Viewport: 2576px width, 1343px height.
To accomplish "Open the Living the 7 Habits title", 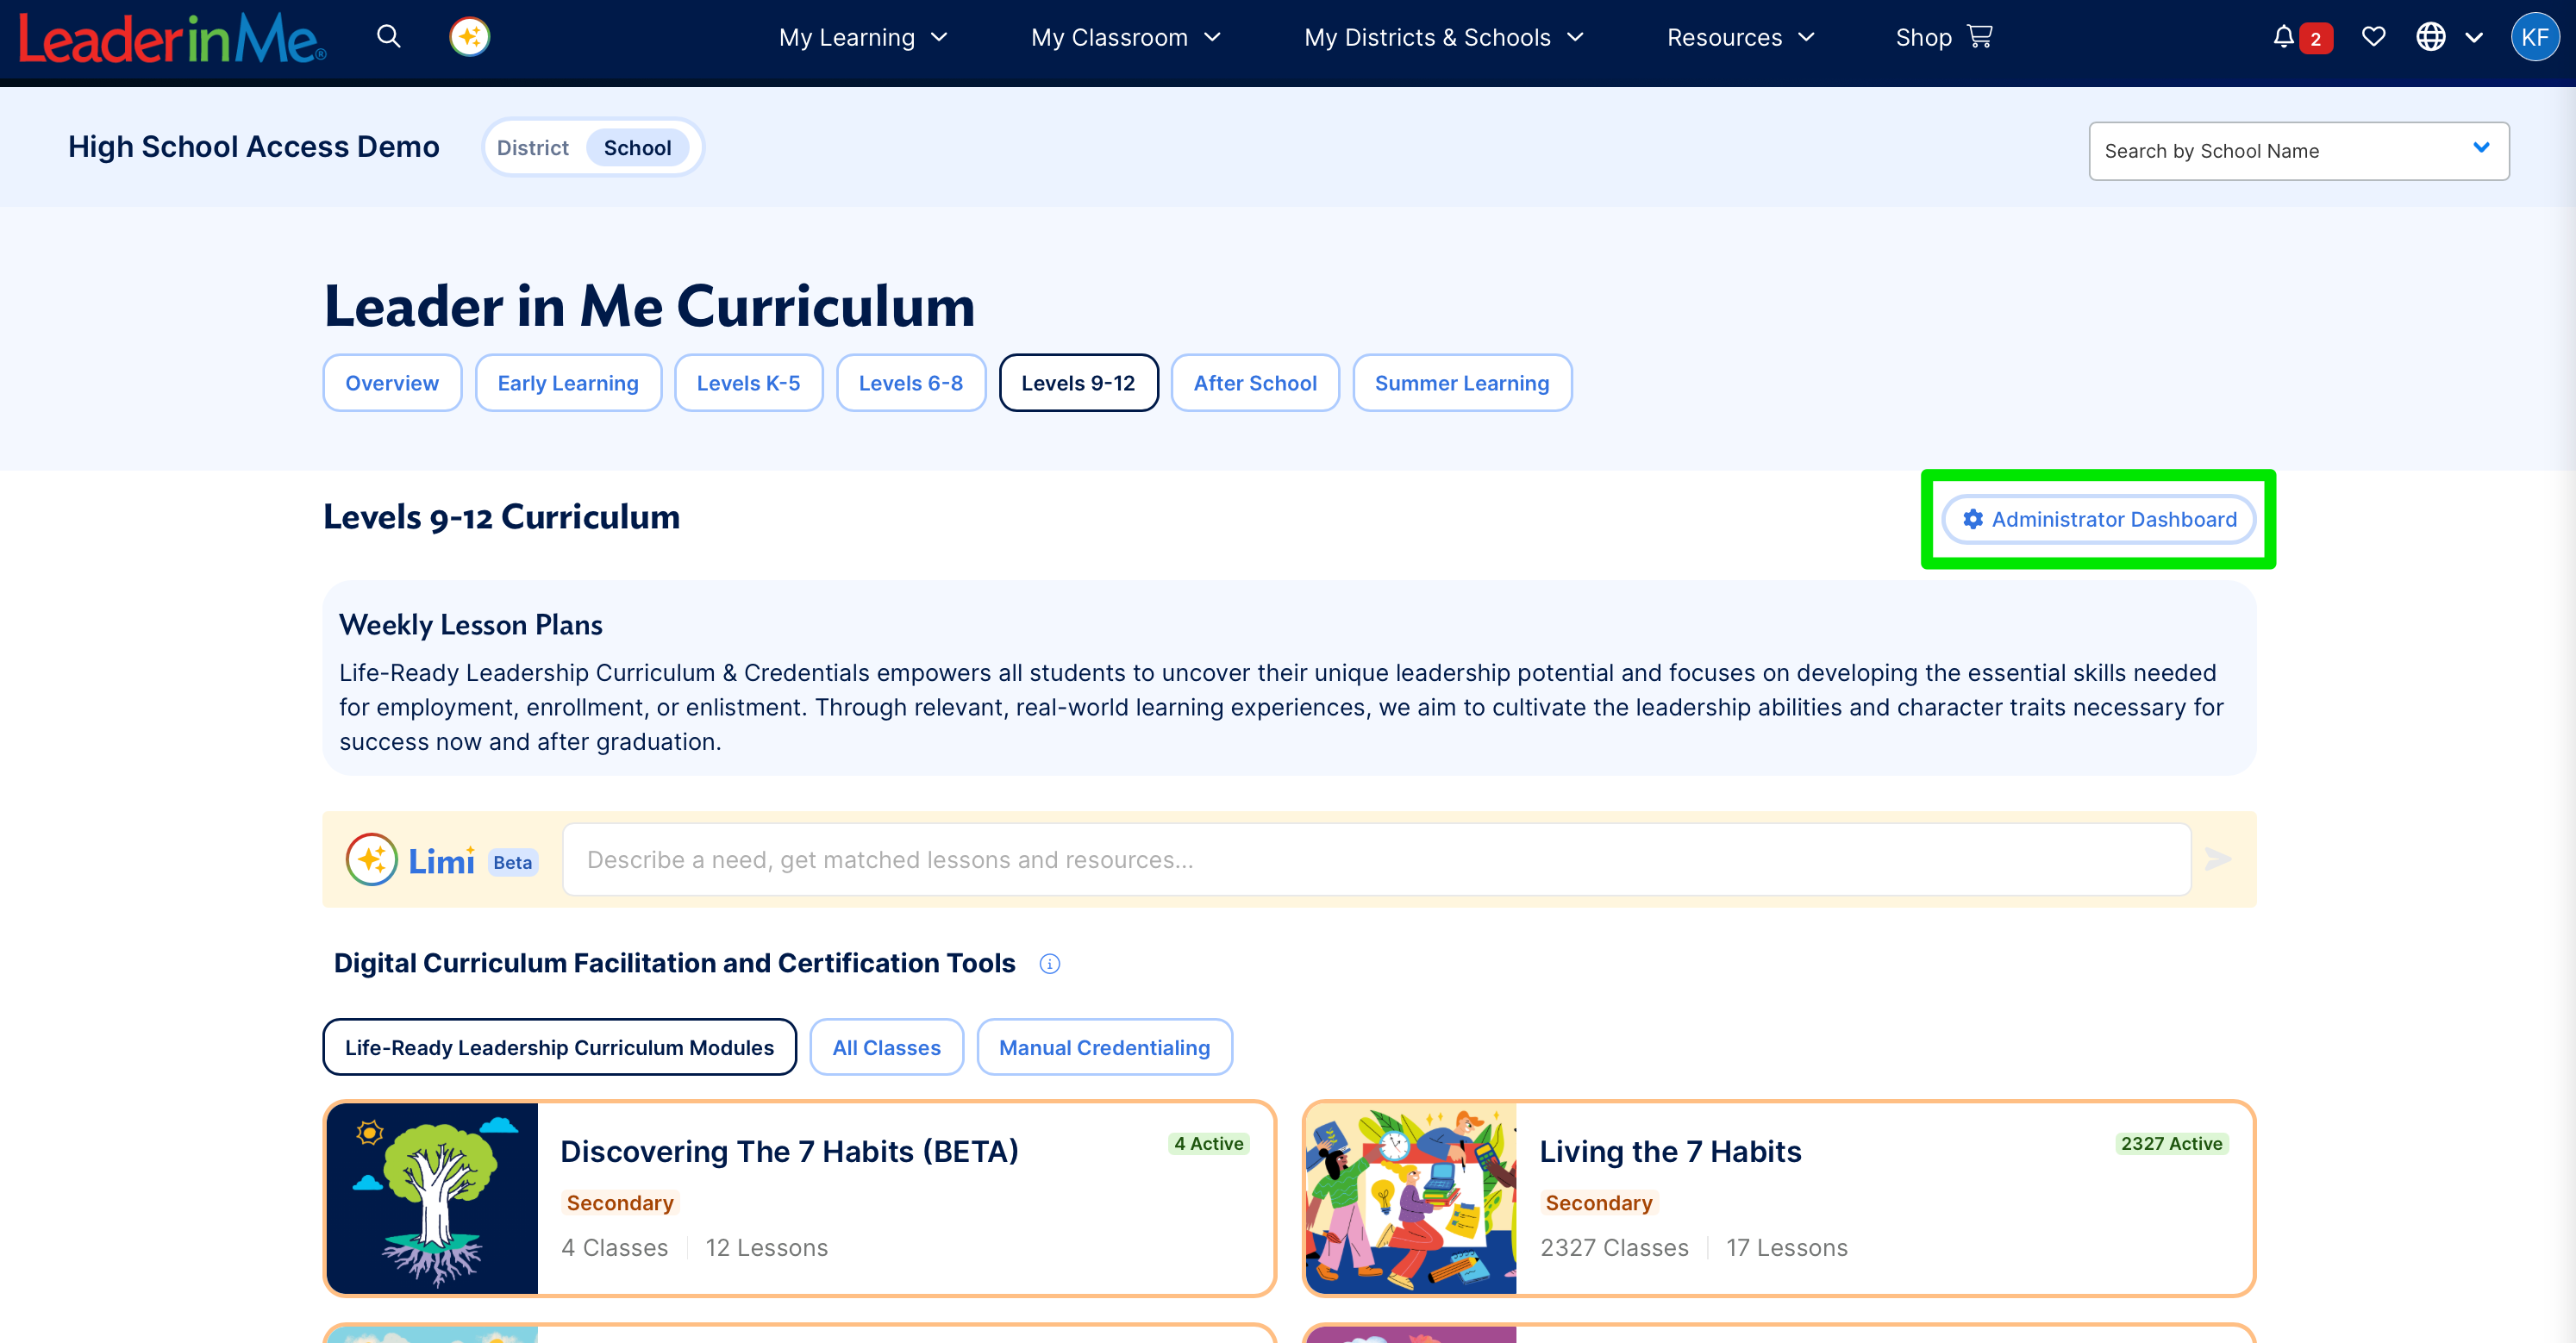I will 1670,1151.
